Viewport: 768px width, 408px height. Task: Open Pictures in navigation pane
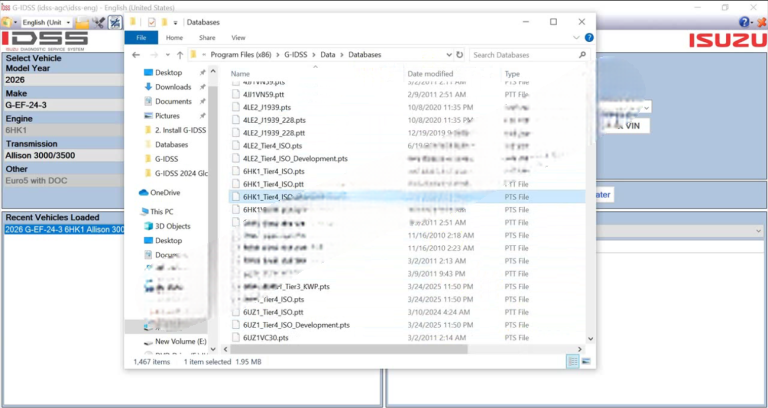coord(167,116)
